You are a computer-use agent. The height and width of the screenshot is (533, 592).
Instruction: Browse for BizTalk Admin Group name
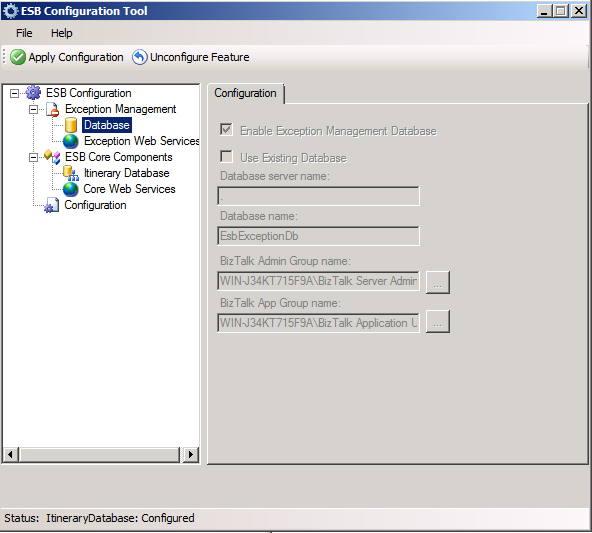438,282
